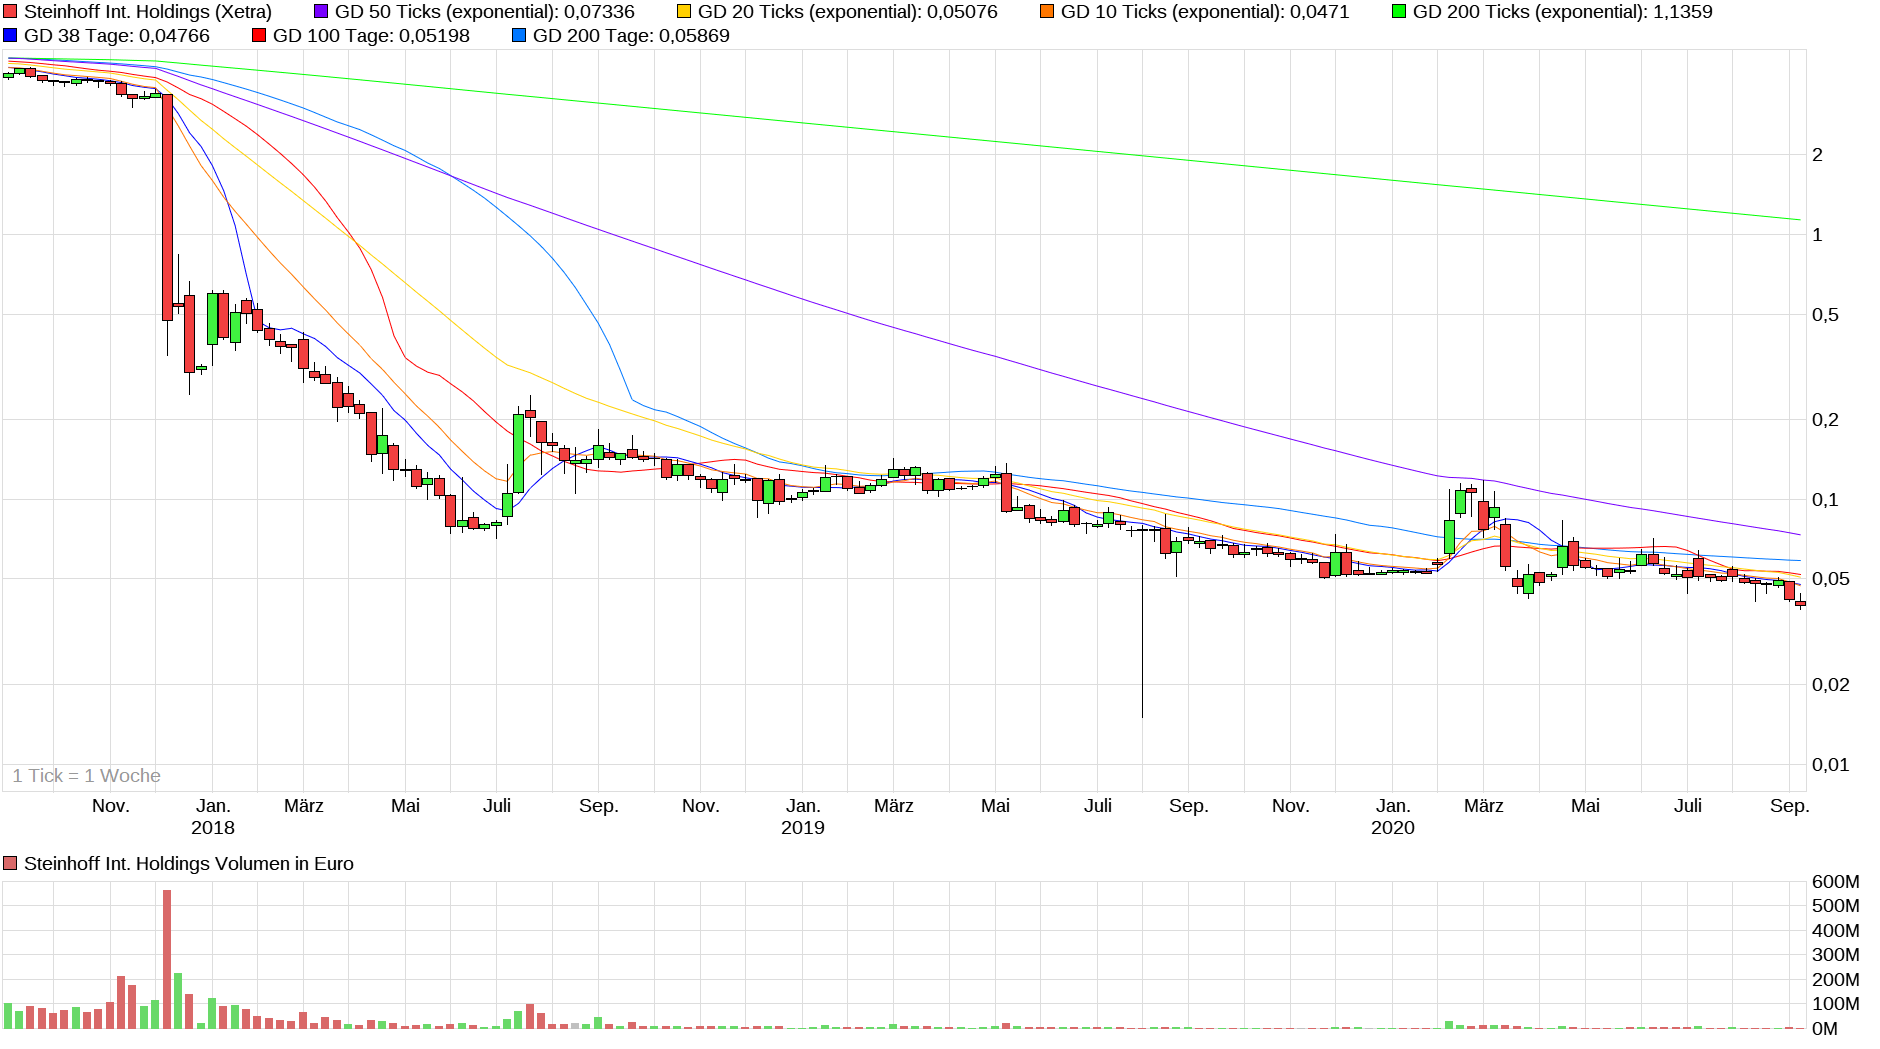Viewport: 1880px width, 1049px height.
Task: Switch to the 2019 section label
Action: tap(802, 828)
